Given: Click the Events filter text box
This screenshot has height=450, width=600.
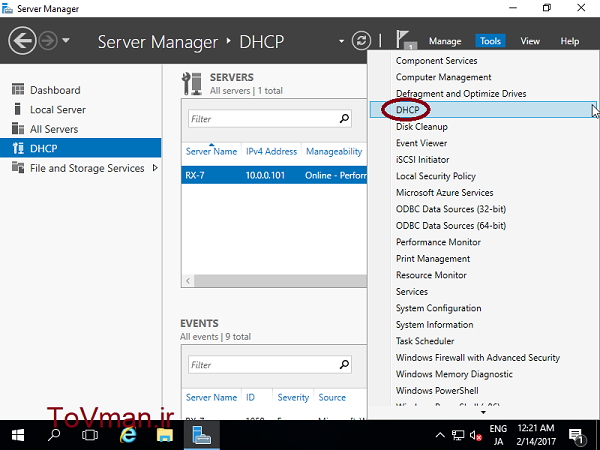Looking at the screenshot, I should [x=264, y=365].
